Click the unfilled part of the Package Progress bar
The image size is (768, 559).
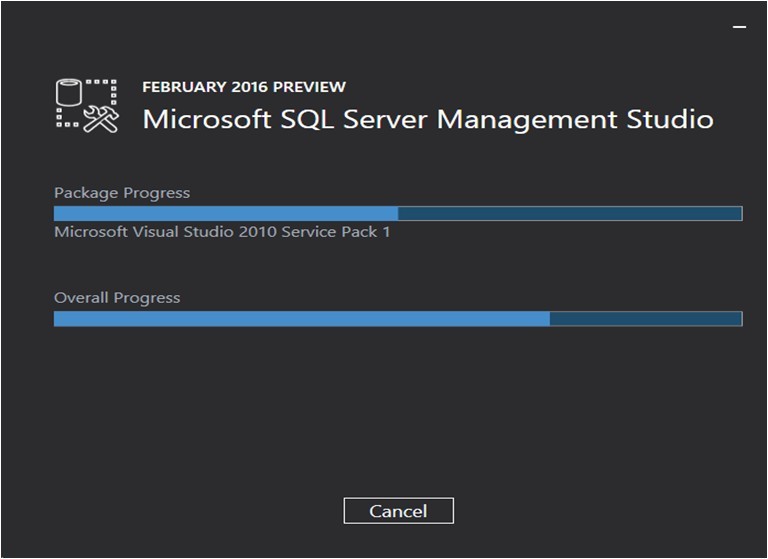coord(570,213)
